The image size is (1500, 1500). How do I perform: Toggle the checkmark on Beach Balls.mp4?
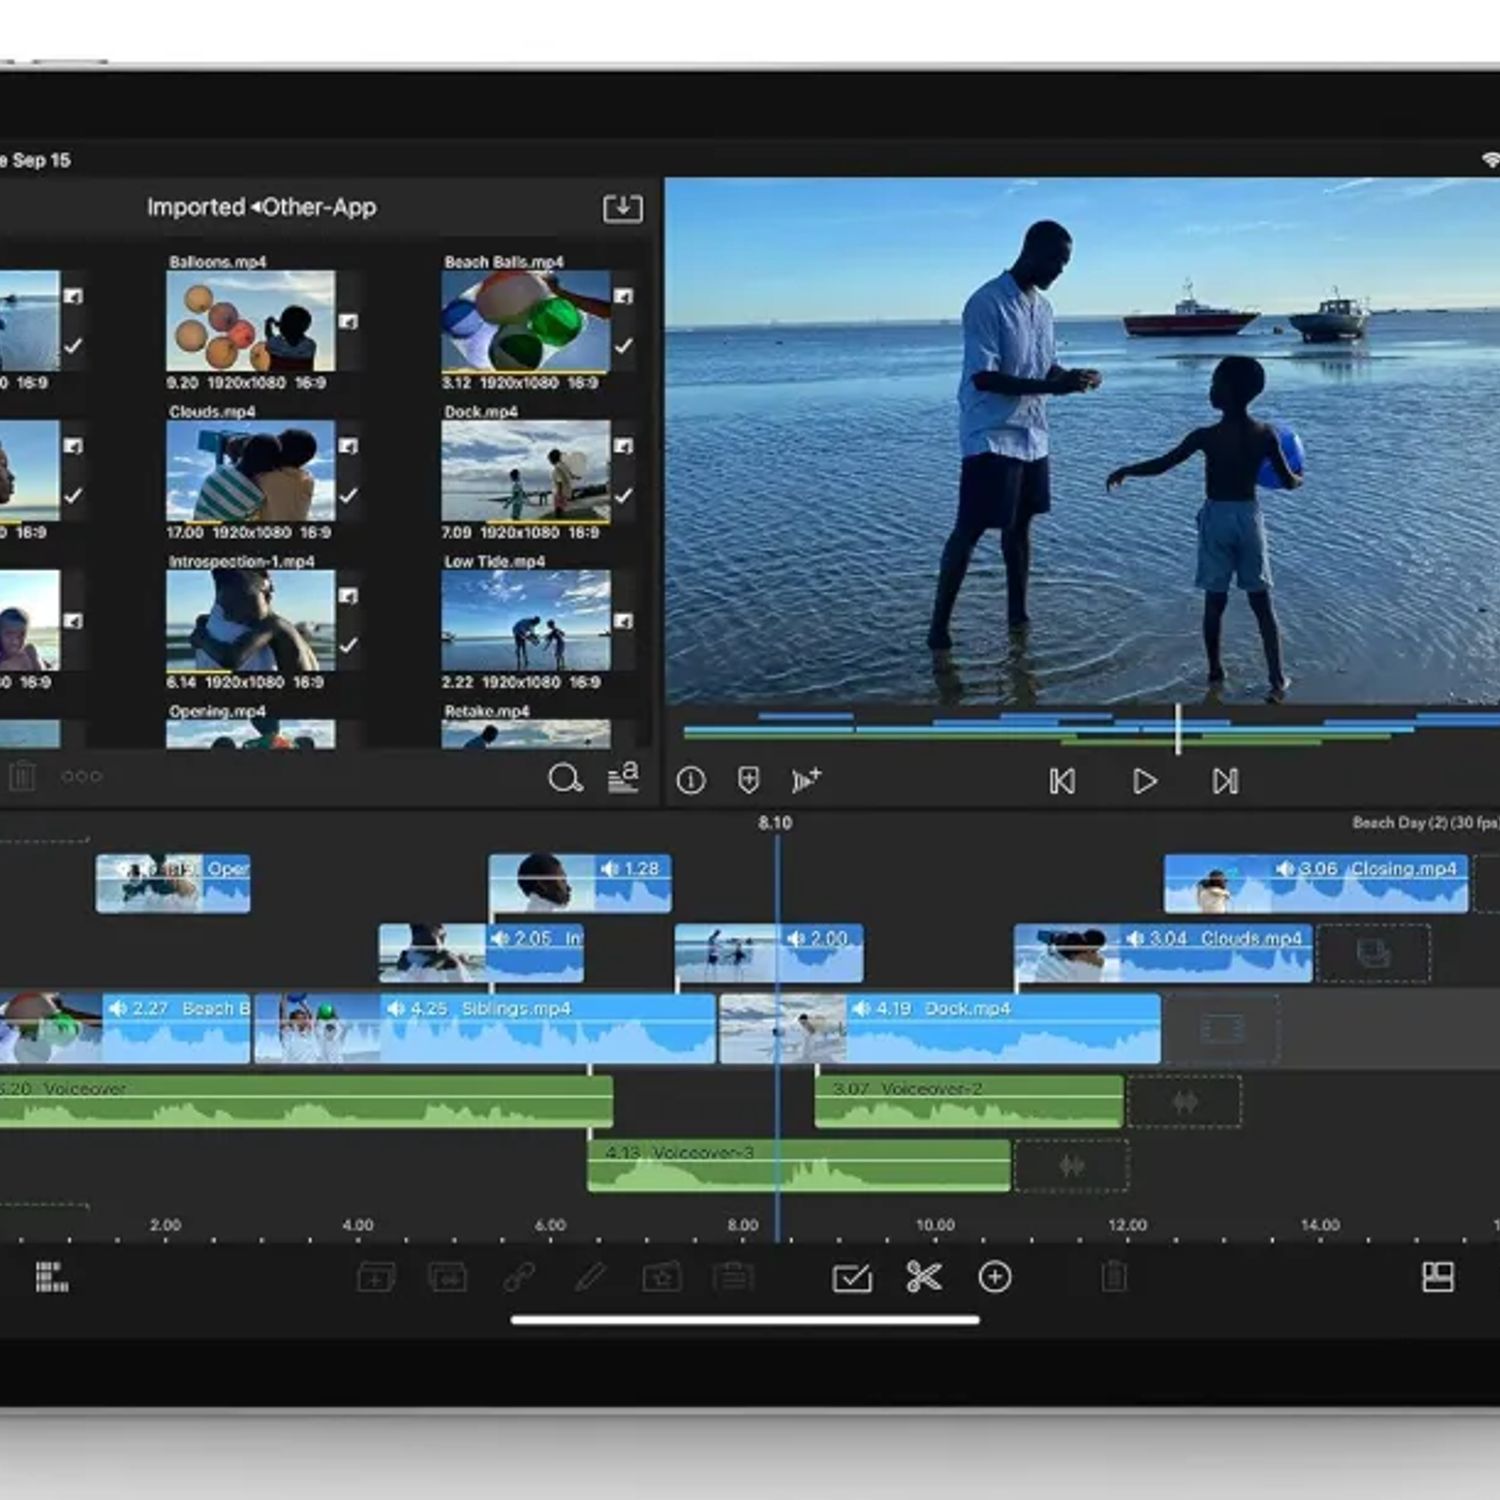pyautogui.click(x=624, y=346)
